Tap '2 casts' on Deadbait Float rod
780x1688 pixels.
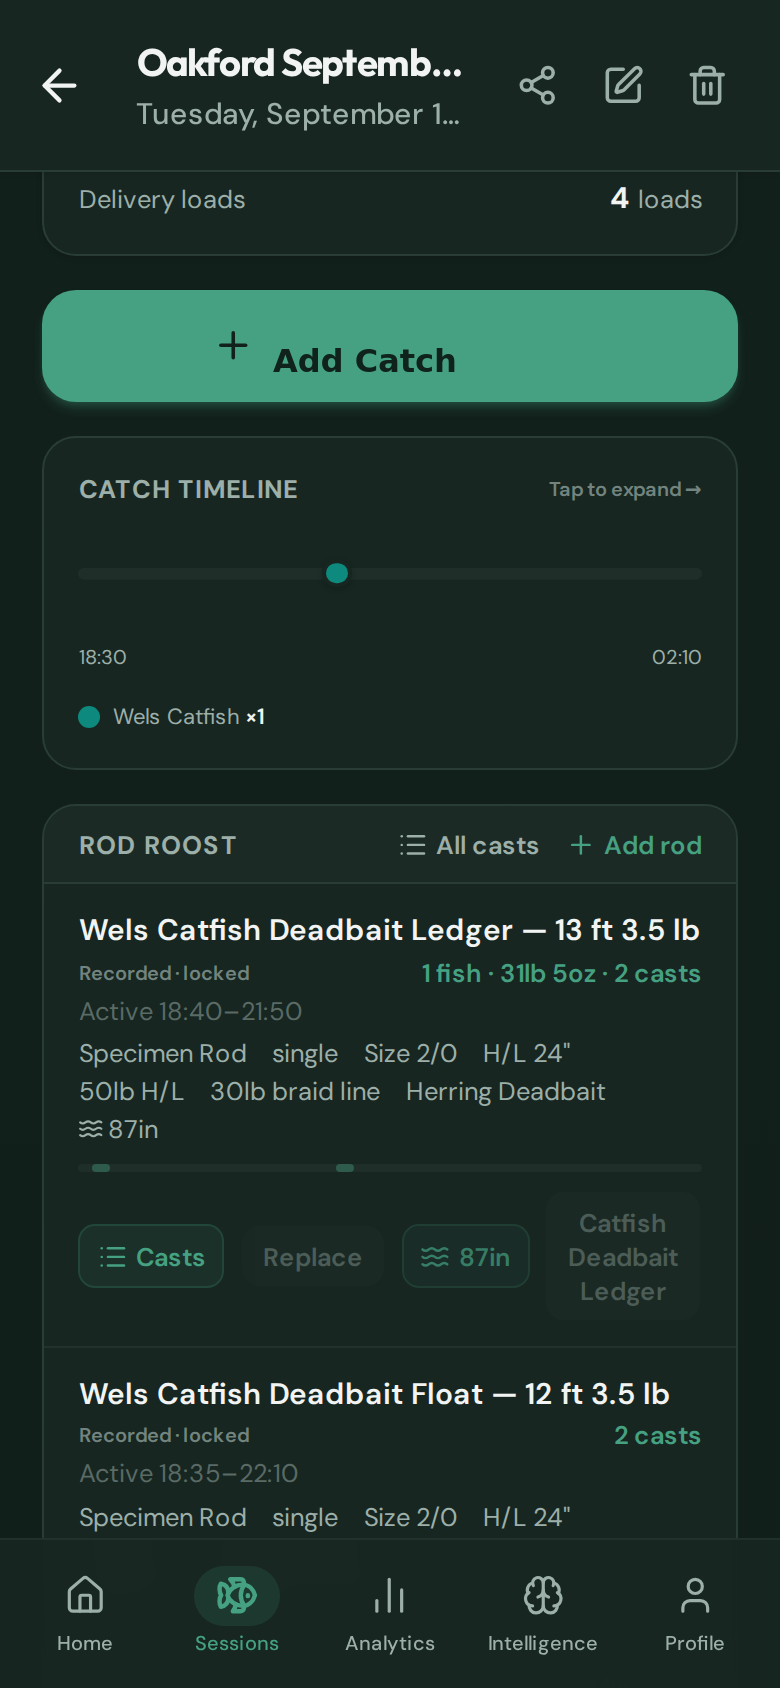pyautogui.click(x=657, y=1435)
